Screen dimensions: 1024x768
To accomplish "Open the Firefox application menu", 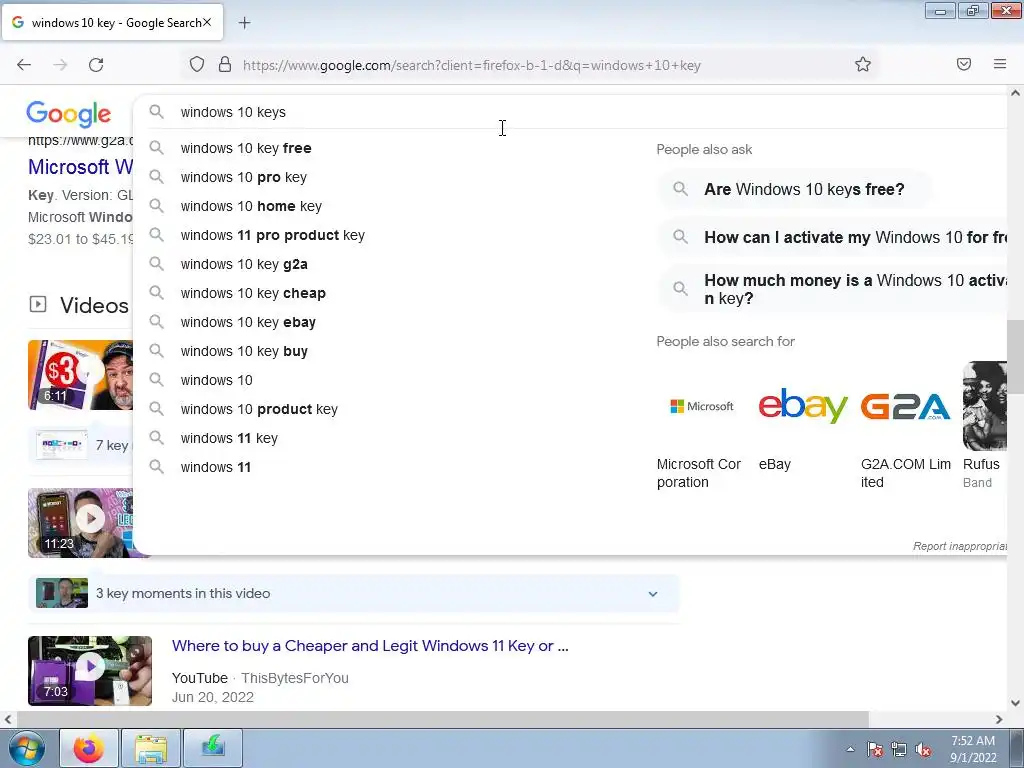I will [1000, 64].
